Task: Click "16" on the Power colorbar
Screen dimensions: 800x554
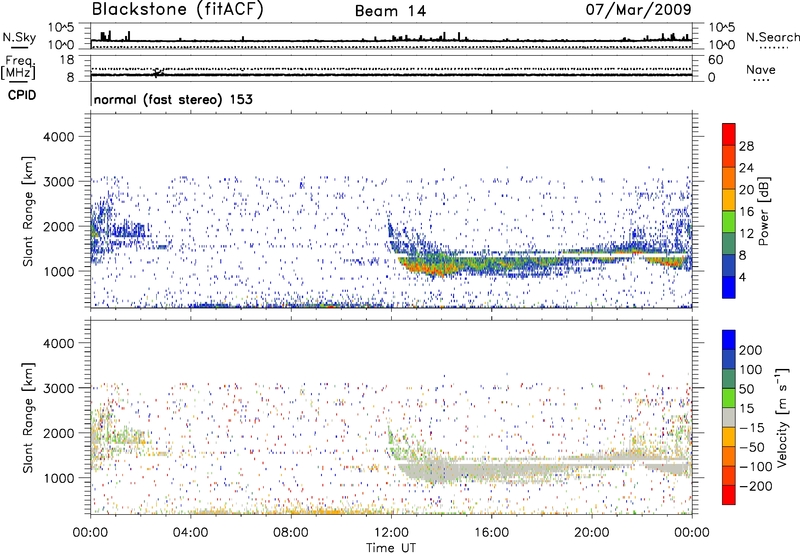Action: click(746, 212)
